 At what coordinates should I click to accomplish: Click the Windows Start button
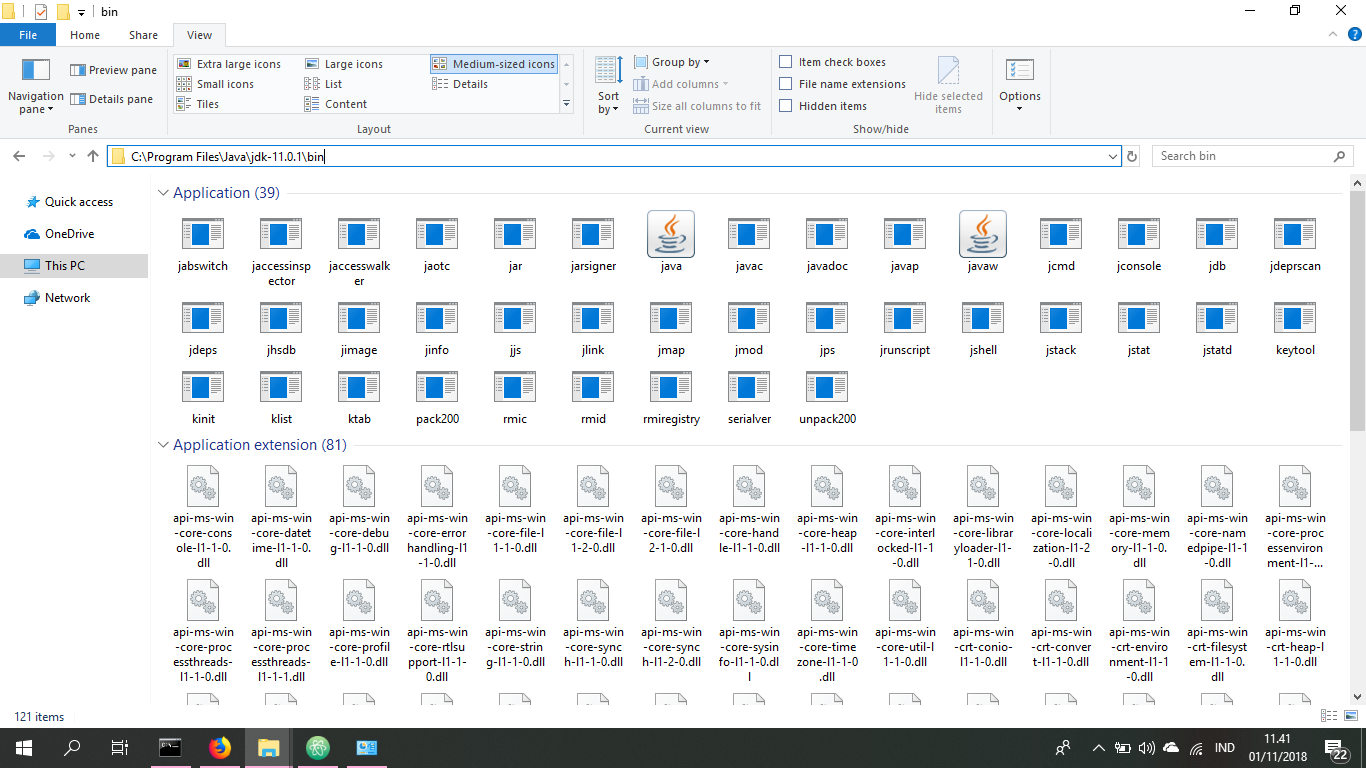(24, 747)
